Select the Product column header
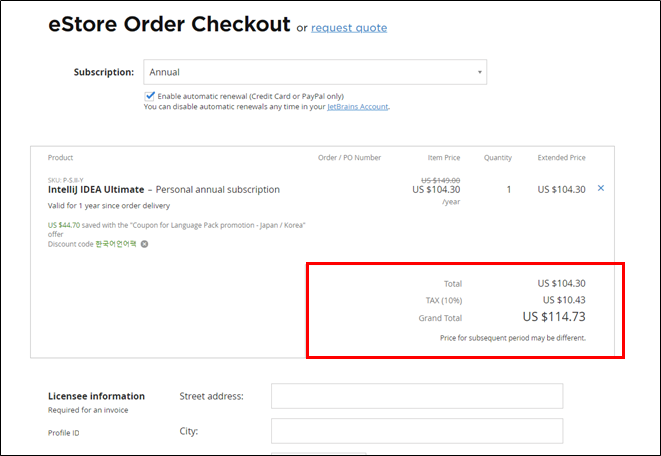The height and width of the screenshot is (456, 661). [60, 158]
